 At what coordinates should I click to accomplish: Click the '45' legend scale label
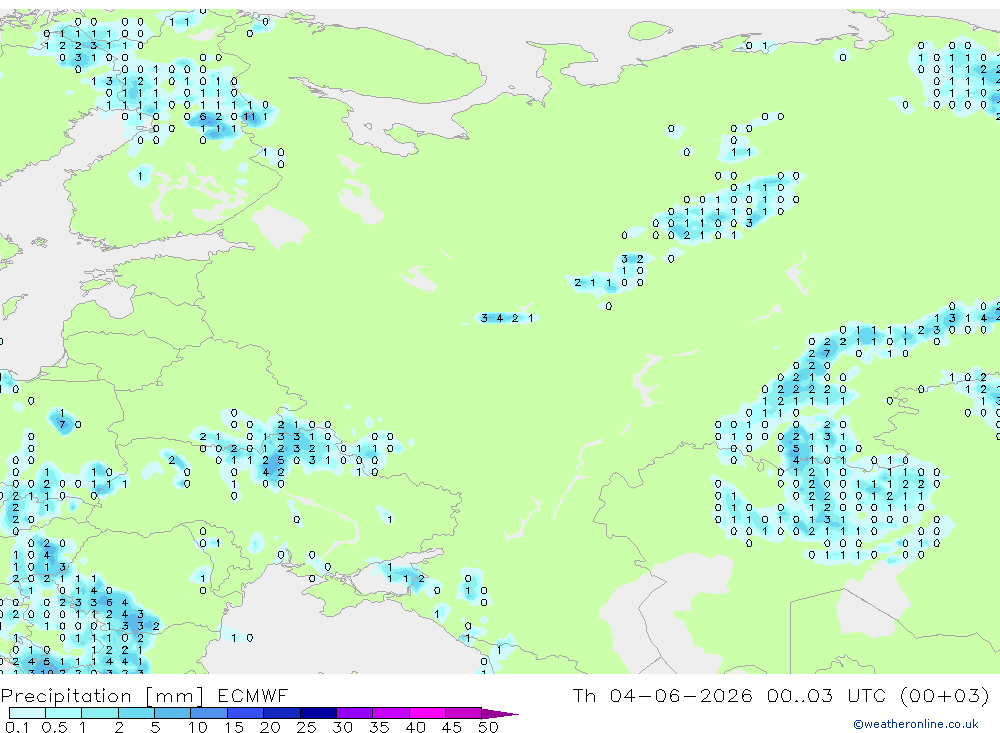pyautogui.click(x=452, y=727)
